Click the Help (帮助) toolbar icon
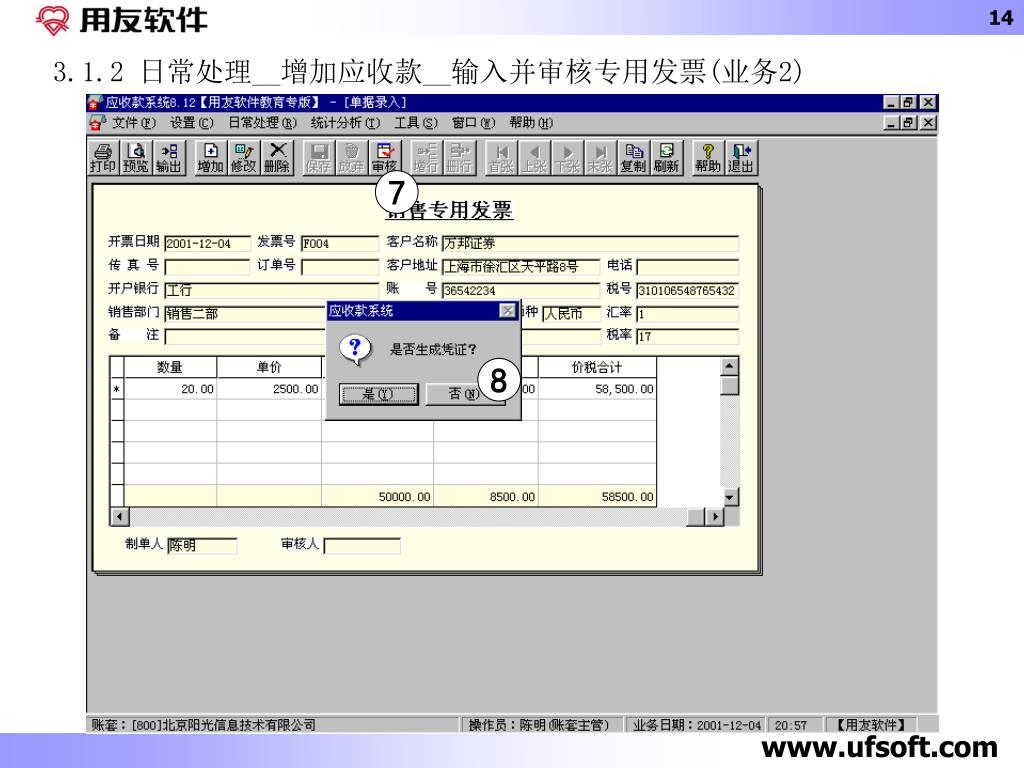Viewport: 1024px width, 768px height. coord(708,158)
